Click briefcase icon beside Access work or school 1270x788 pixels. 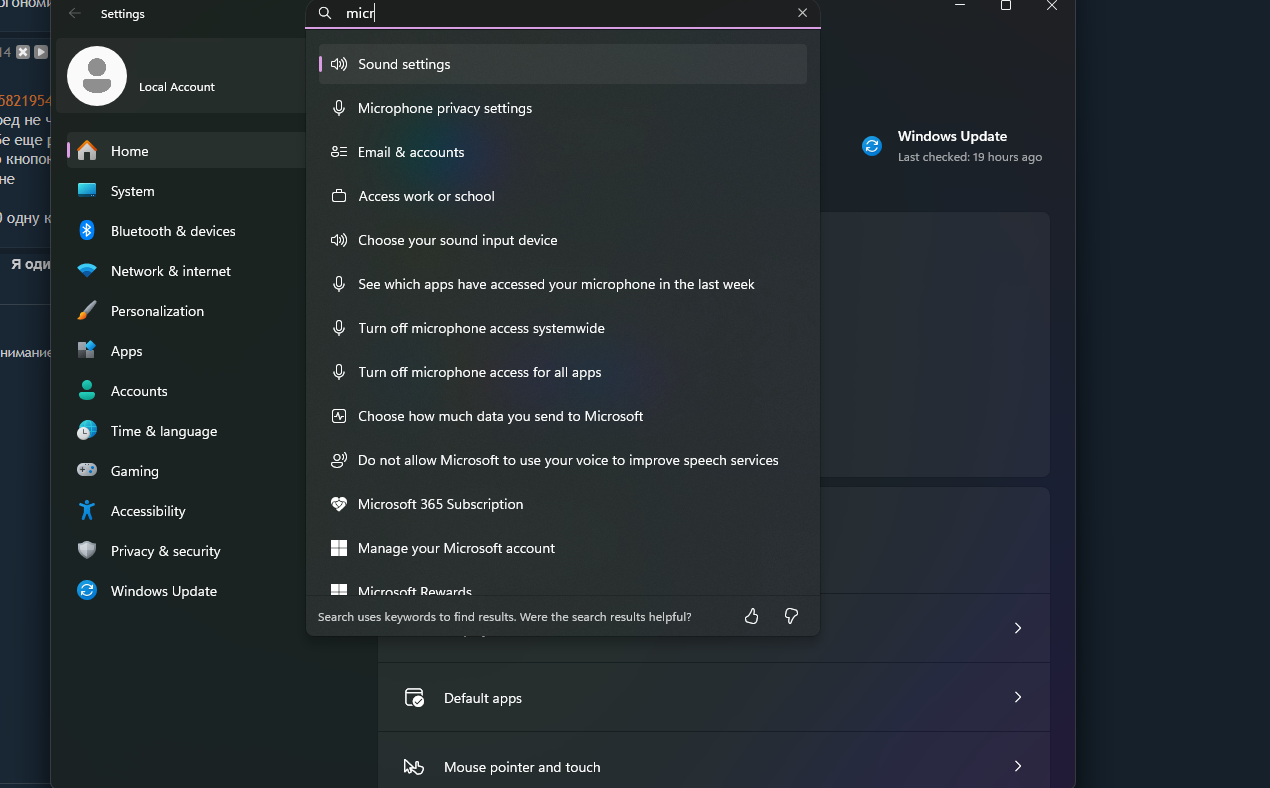coord(339,196)
